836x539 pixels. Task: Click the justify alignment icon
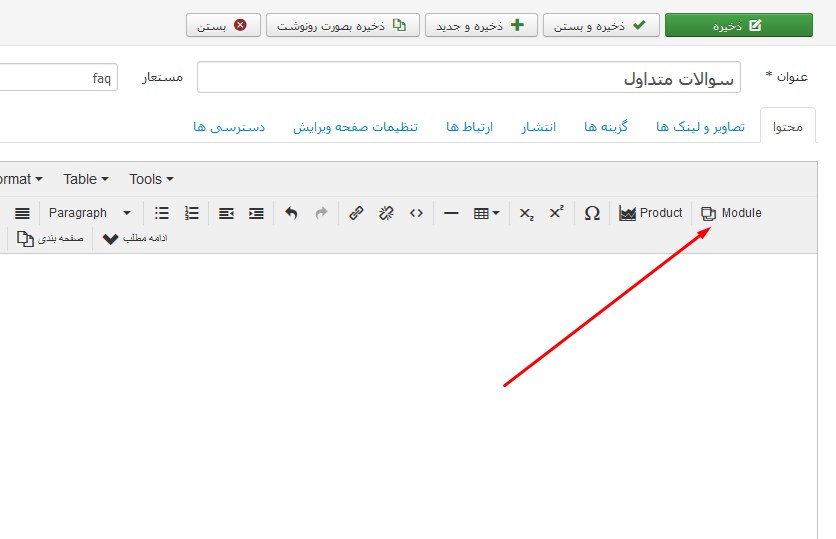tap(22, 213)
